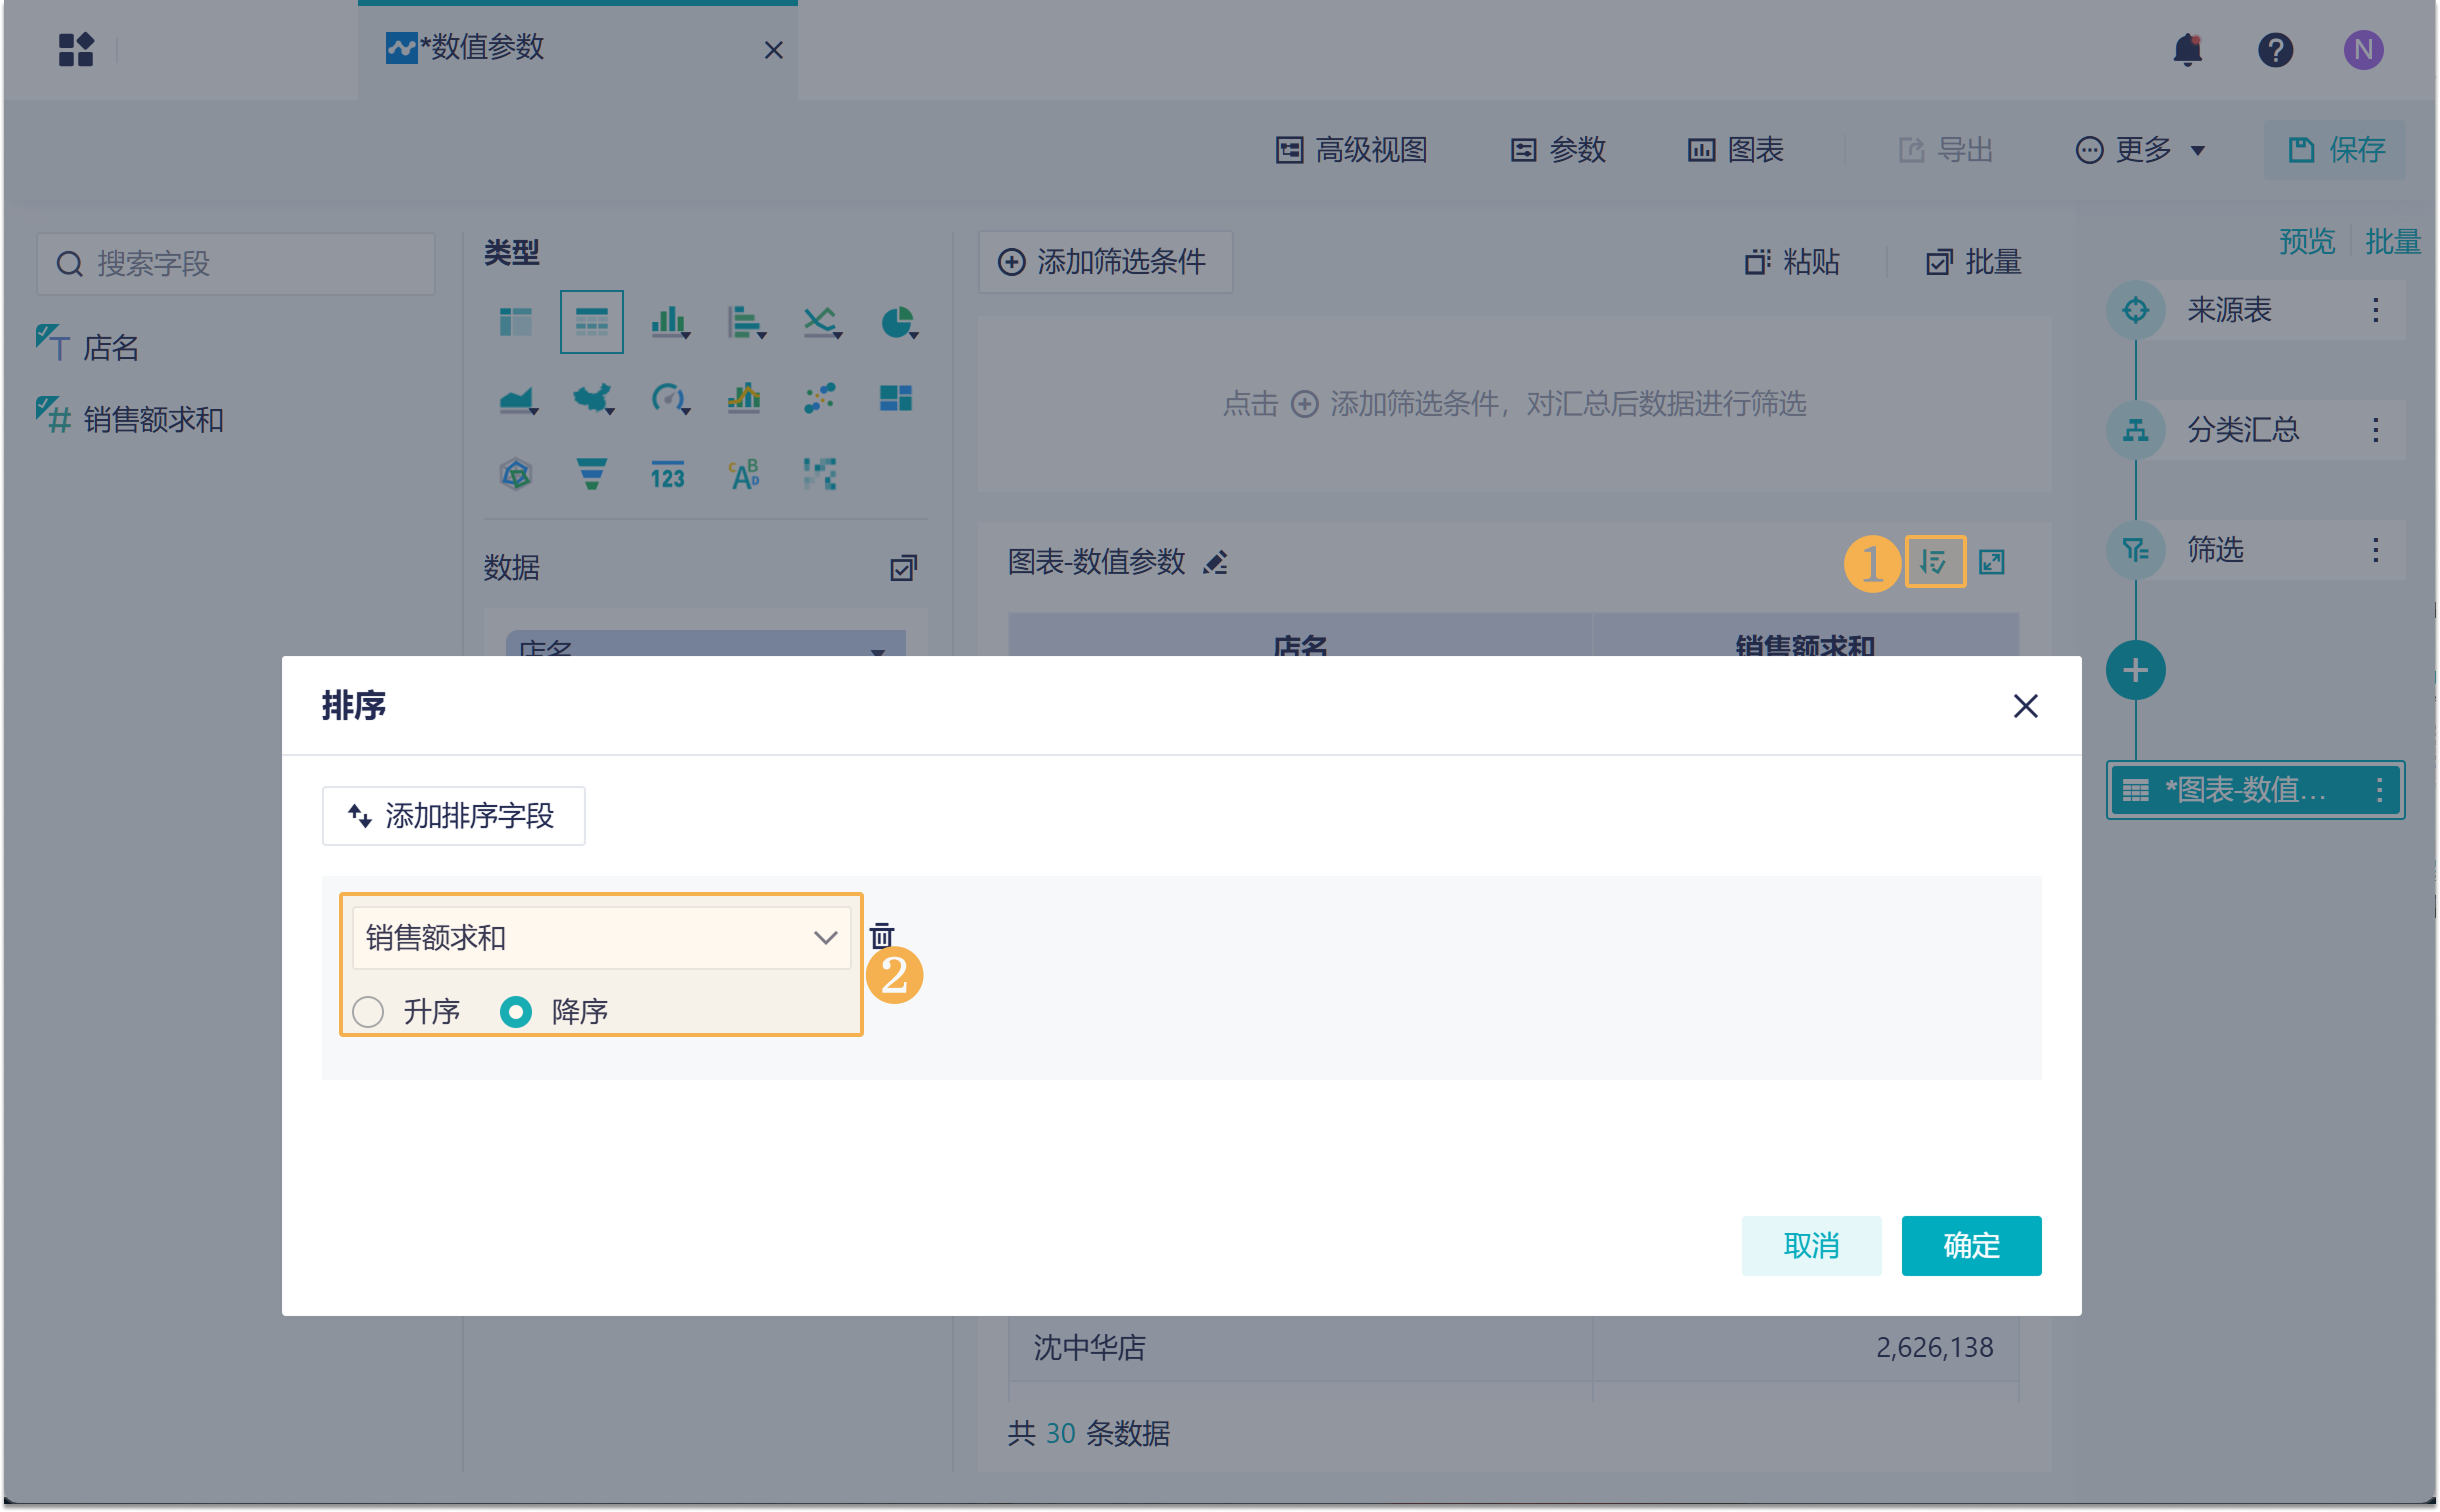The image size is (2440, 1512).
Task: Expand the 更多 menu
Action: [x=2141, y=150]
